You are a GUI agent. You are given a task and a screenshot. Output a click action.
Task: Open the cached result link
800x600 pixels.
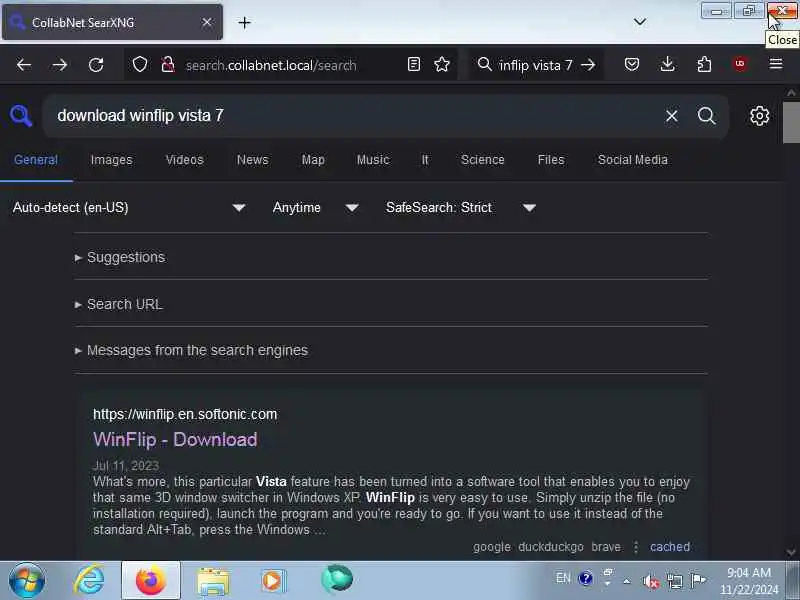point(669,546)
